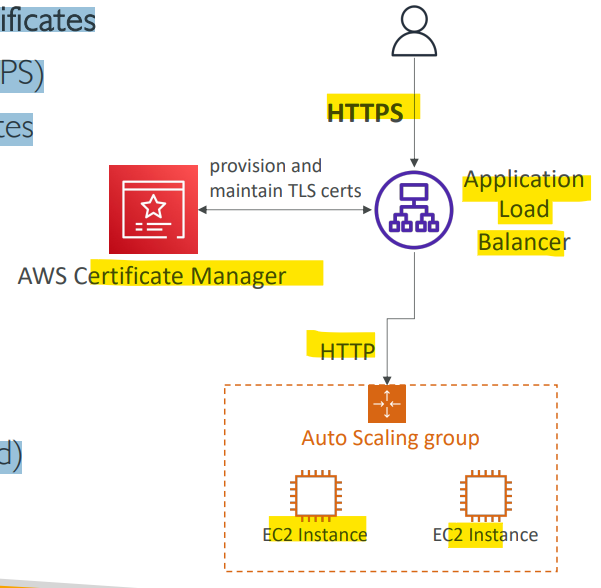Viewport: 601px width, 588px height.
Task: Click the Application Load Balancer purple icon
Action: tap(414, 210)
